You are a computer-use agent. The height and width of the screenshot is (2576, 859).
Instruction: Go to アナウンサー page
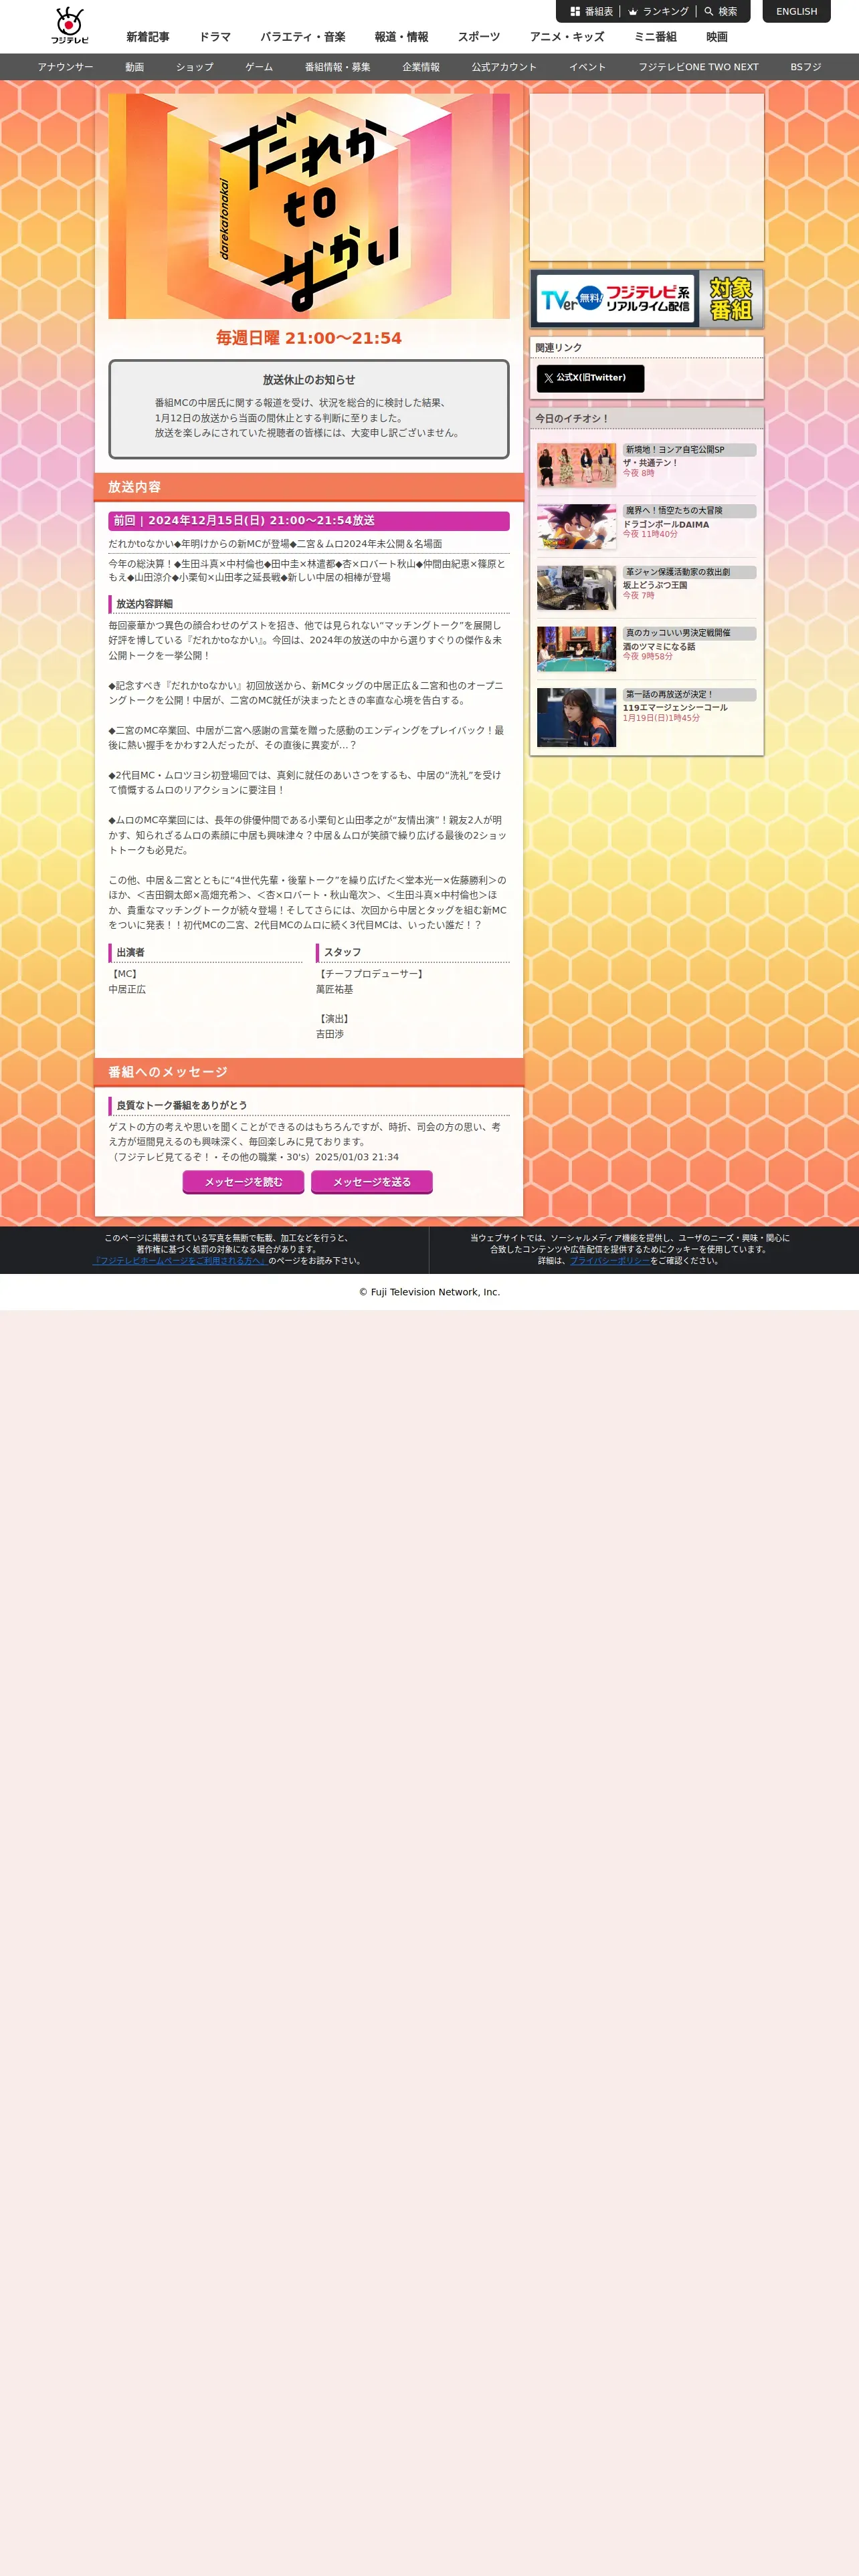[x=66, y=67]
